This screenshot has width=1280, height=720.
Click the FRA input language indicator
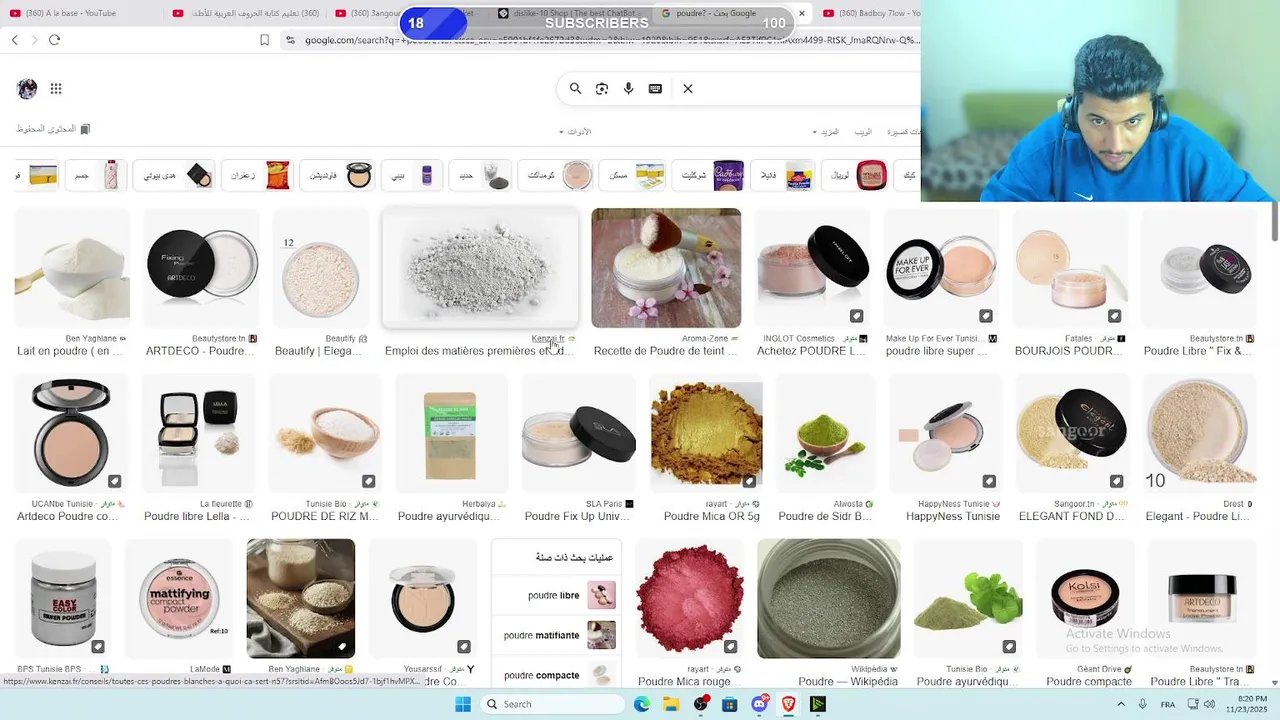[1168, 704]
